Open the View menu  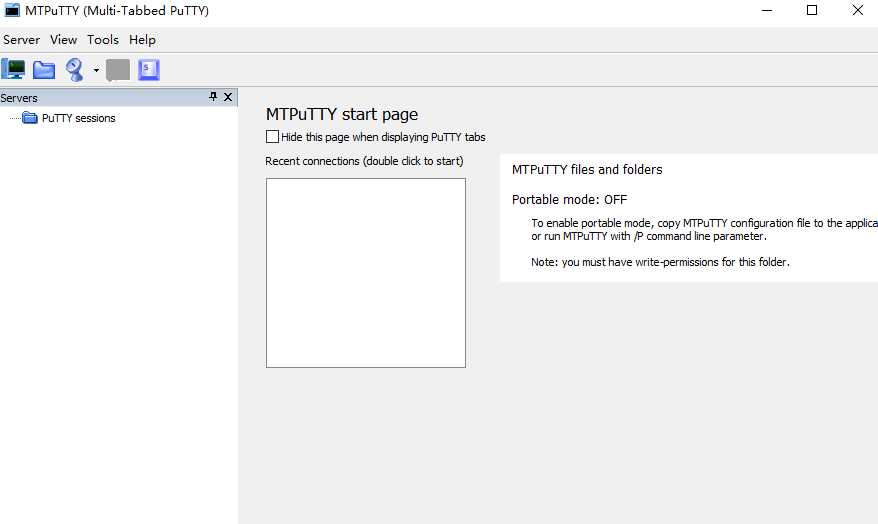pyautogui.click(x=63, y=40)
